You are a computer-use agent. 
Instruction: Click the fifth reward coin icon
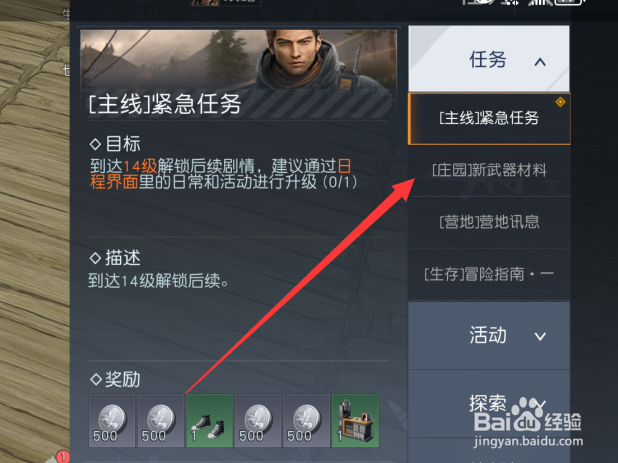[307, 420]
